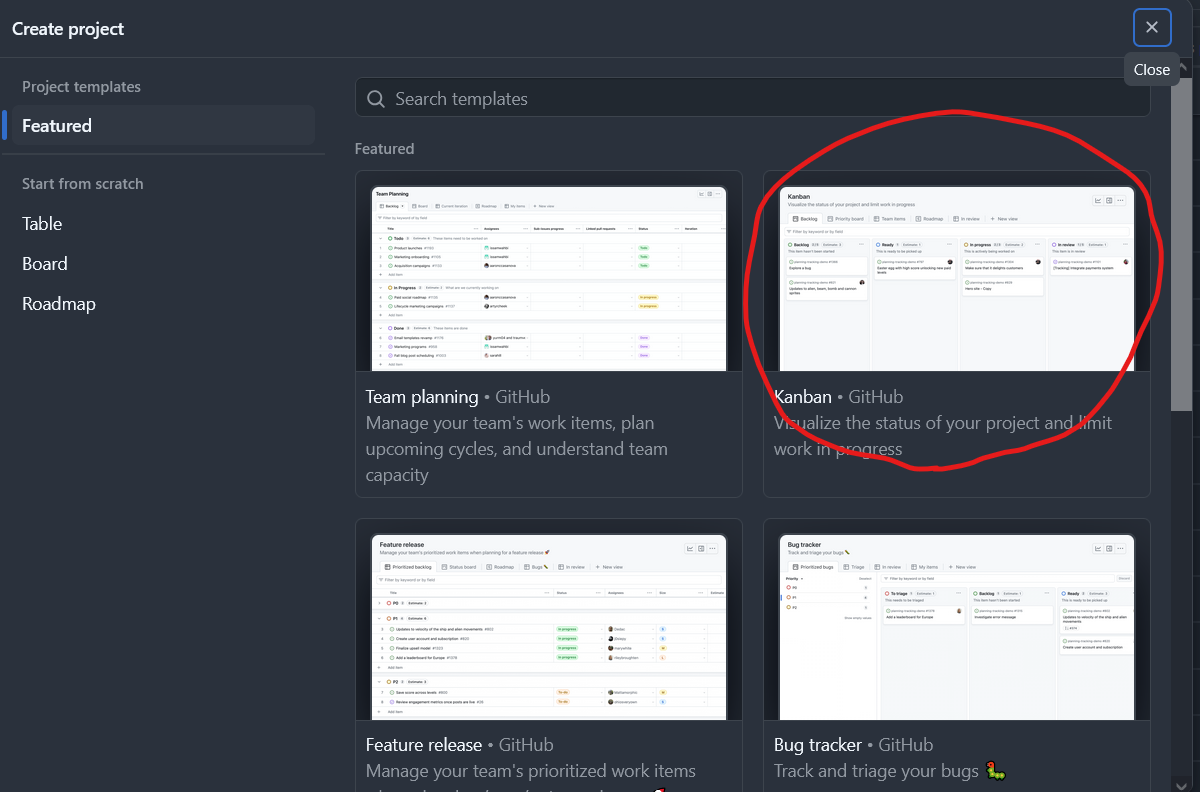Choose Table under Start from scratch

(42, 224)
